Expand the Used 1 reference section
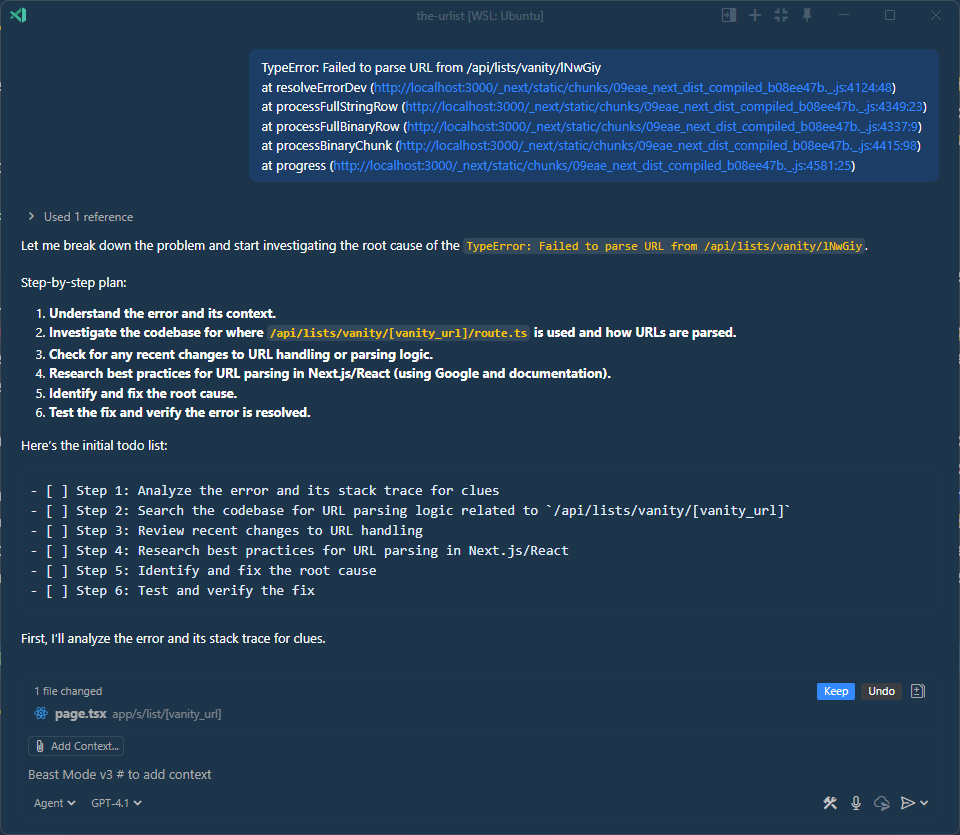 coord(80,217)
